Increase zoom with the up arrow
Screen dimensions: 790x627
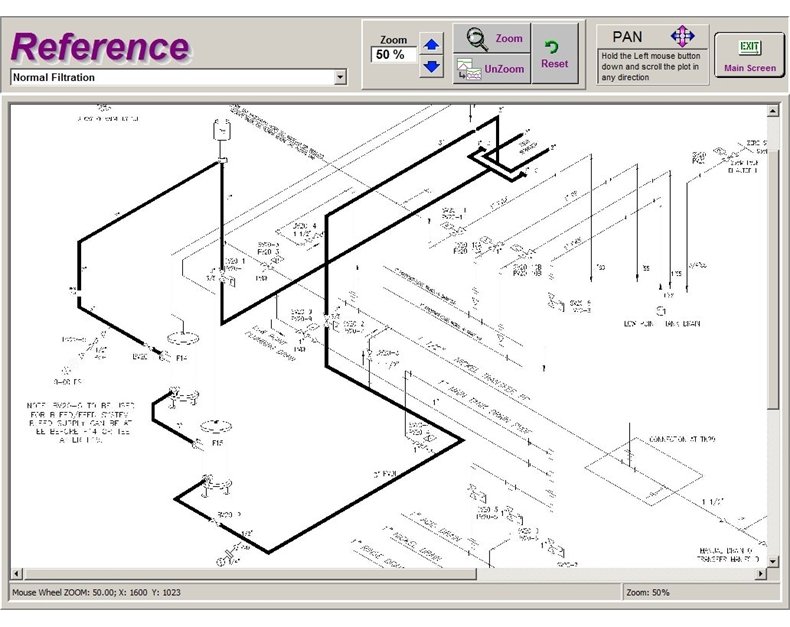[431, 45]
